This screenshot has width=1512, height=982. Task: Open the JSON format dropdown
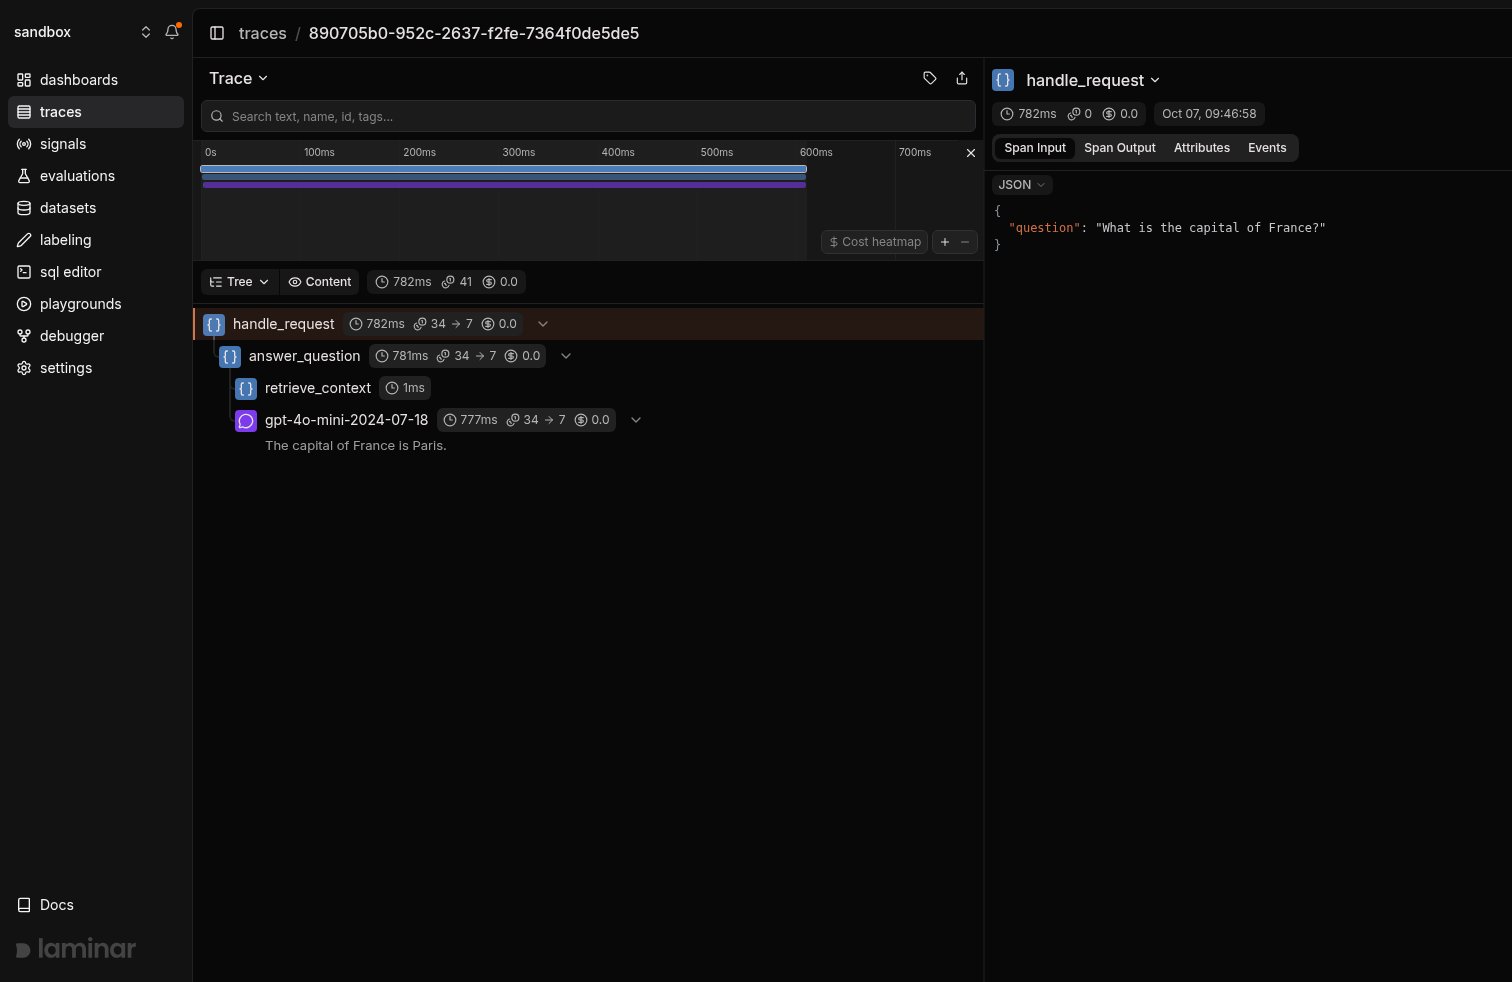[1022, 185]
